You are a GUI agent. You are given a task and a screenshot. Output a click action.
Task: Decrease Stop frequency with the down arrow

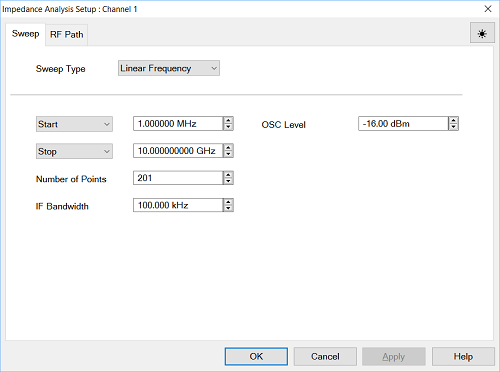228,154
